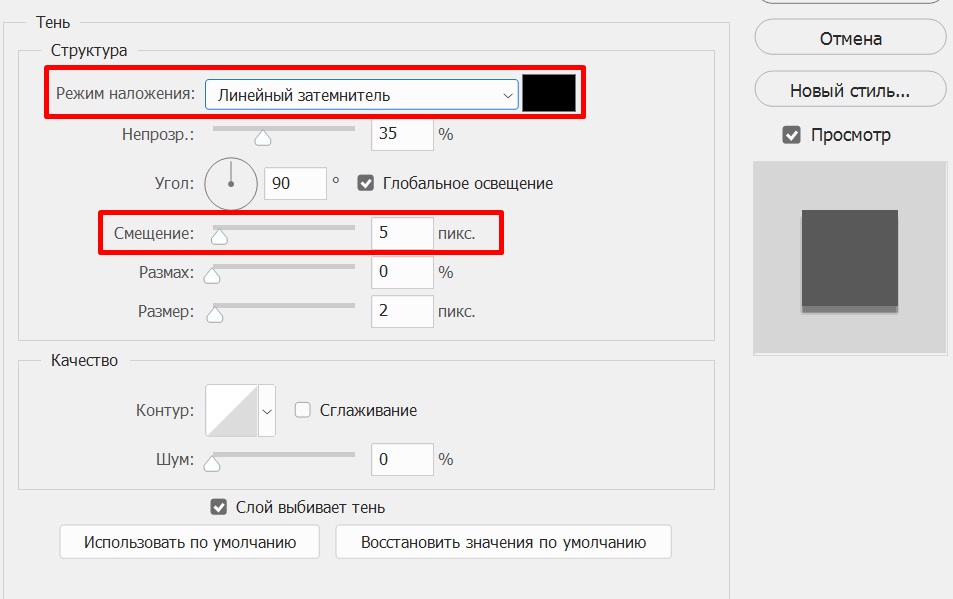Click the Размах percent input field

coord(402,272)
